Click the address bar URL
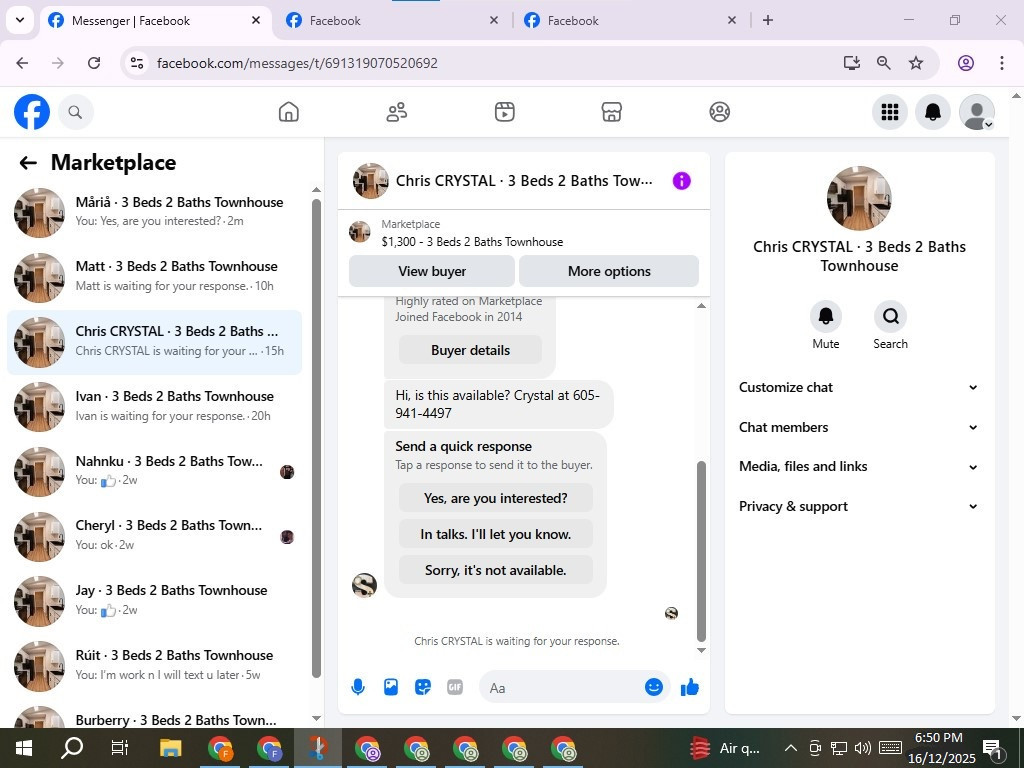 pos(297,63)
